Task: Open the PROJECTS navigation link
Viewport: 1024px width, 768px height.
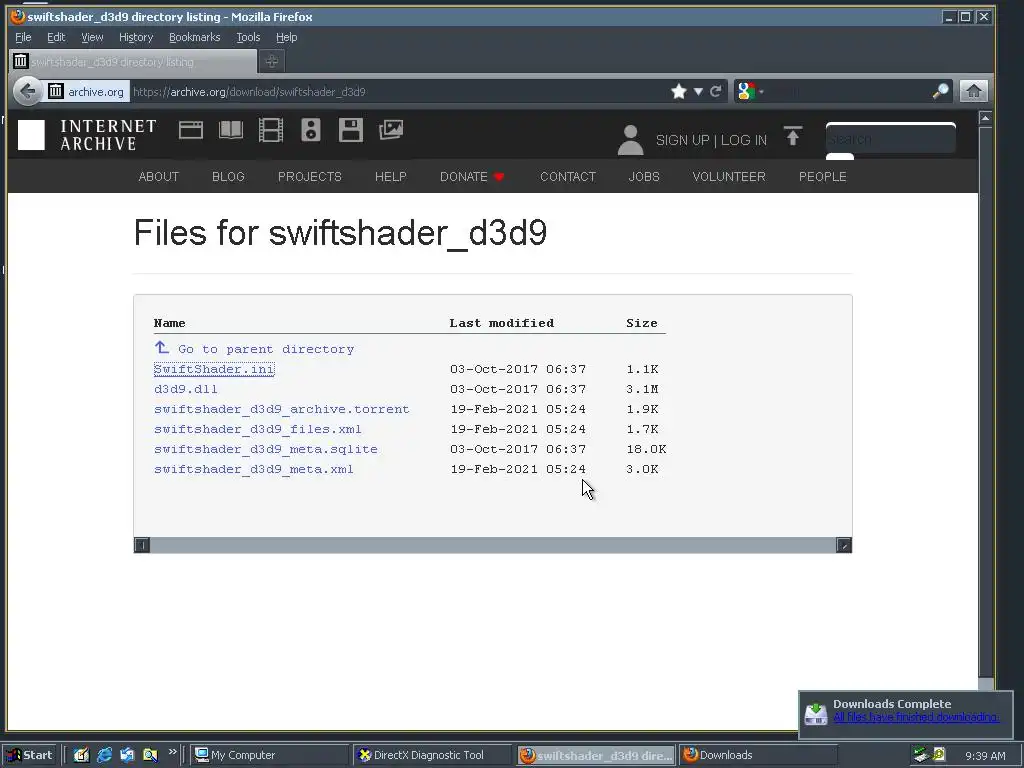Action: point(310,177)
